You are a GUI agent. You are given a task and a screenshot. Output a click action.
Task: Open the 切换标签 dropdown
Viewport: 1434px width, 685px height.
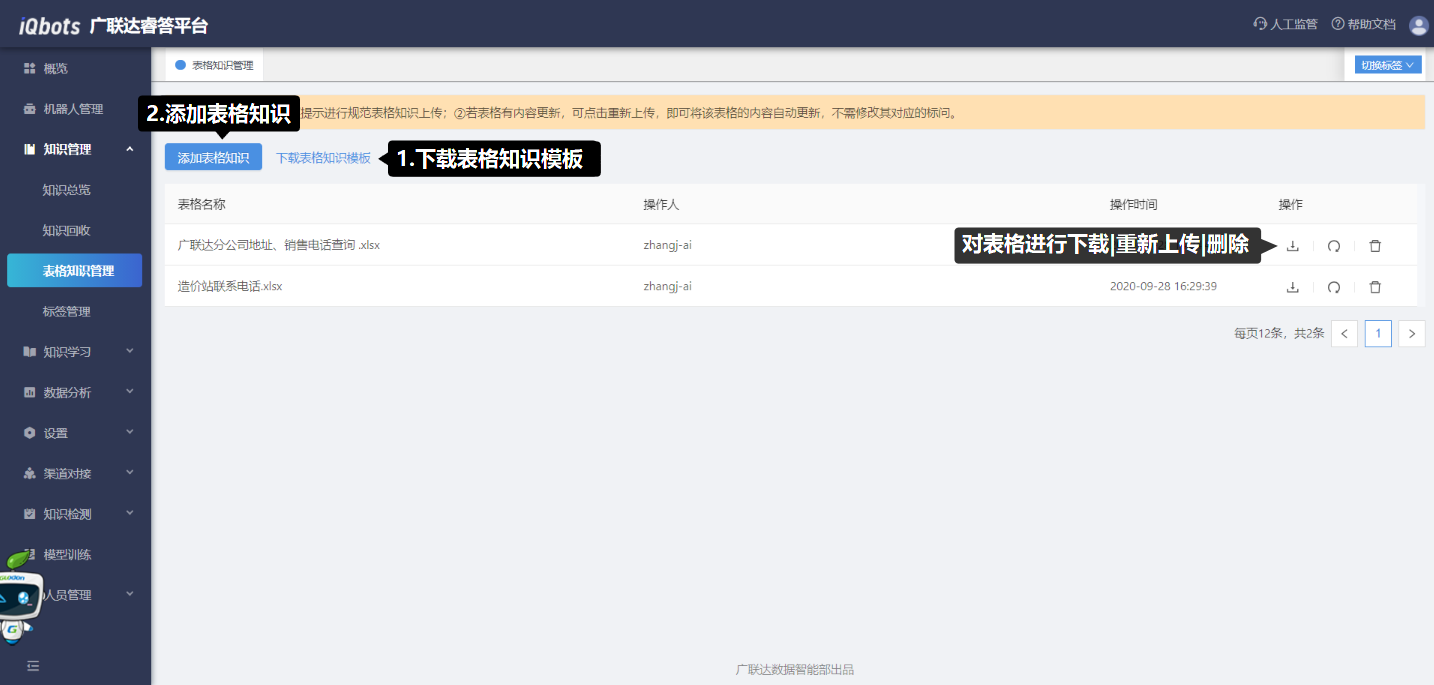coord(1385,65)
